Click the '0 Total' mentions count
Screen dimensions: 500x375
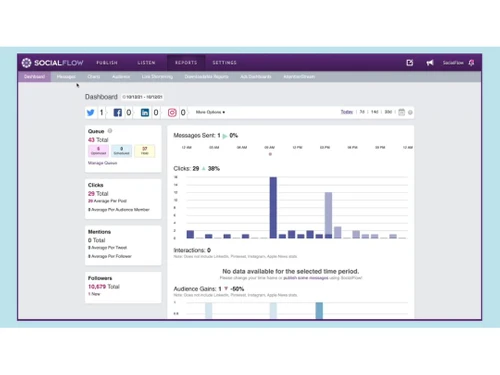pyautogui.click(x=97, y=240)
